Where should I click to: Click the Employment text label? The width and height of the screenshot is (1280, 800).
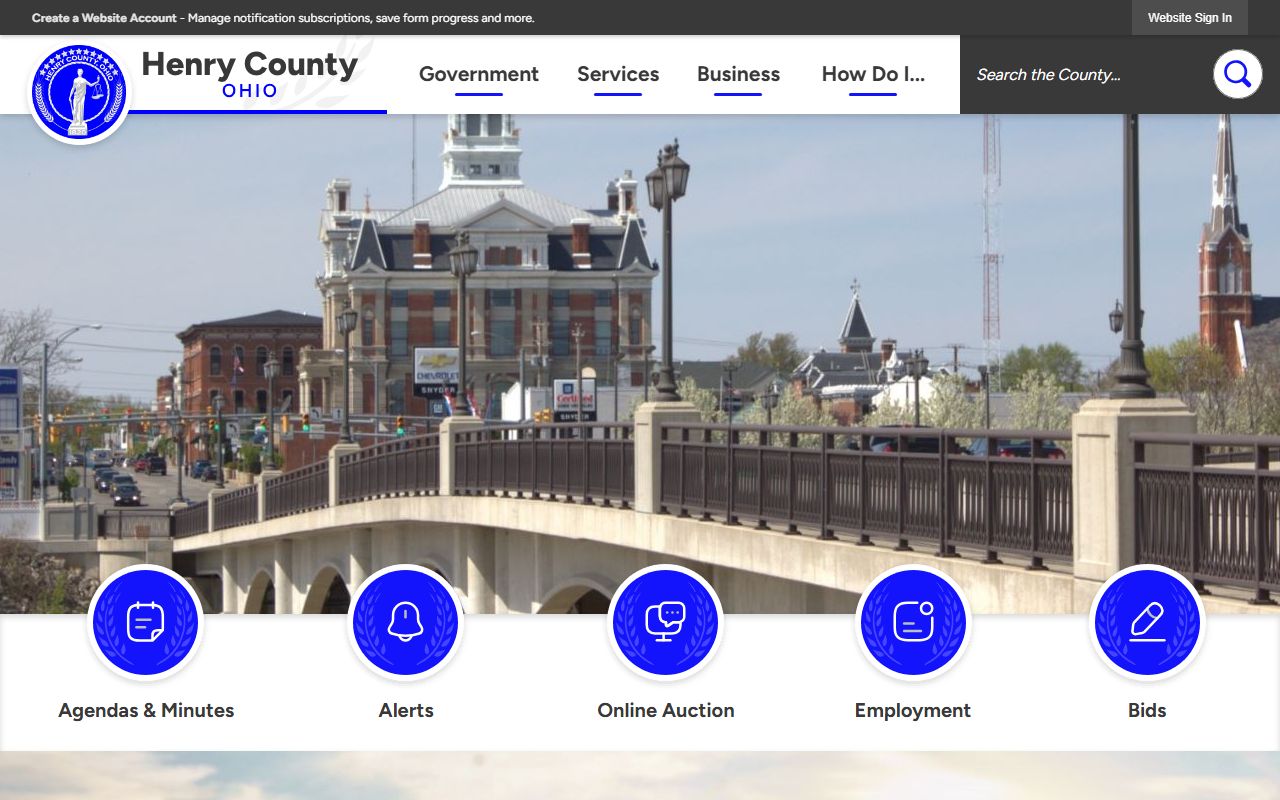913,710
